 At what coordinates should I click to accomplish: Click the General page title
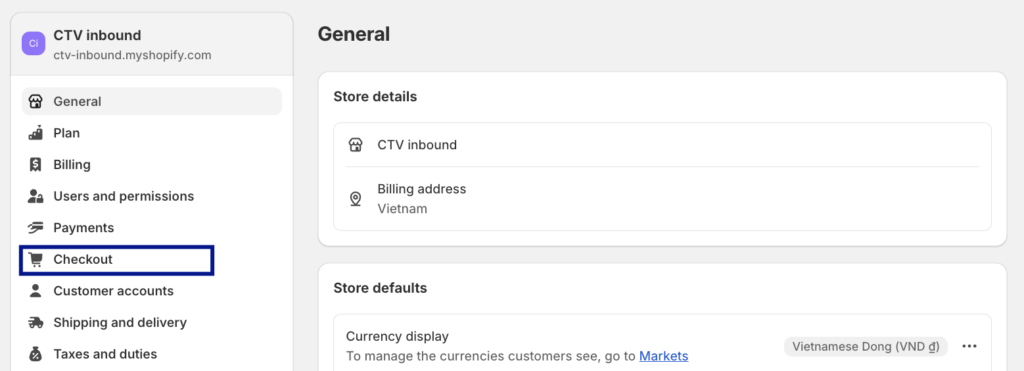(x=354, y=34)
